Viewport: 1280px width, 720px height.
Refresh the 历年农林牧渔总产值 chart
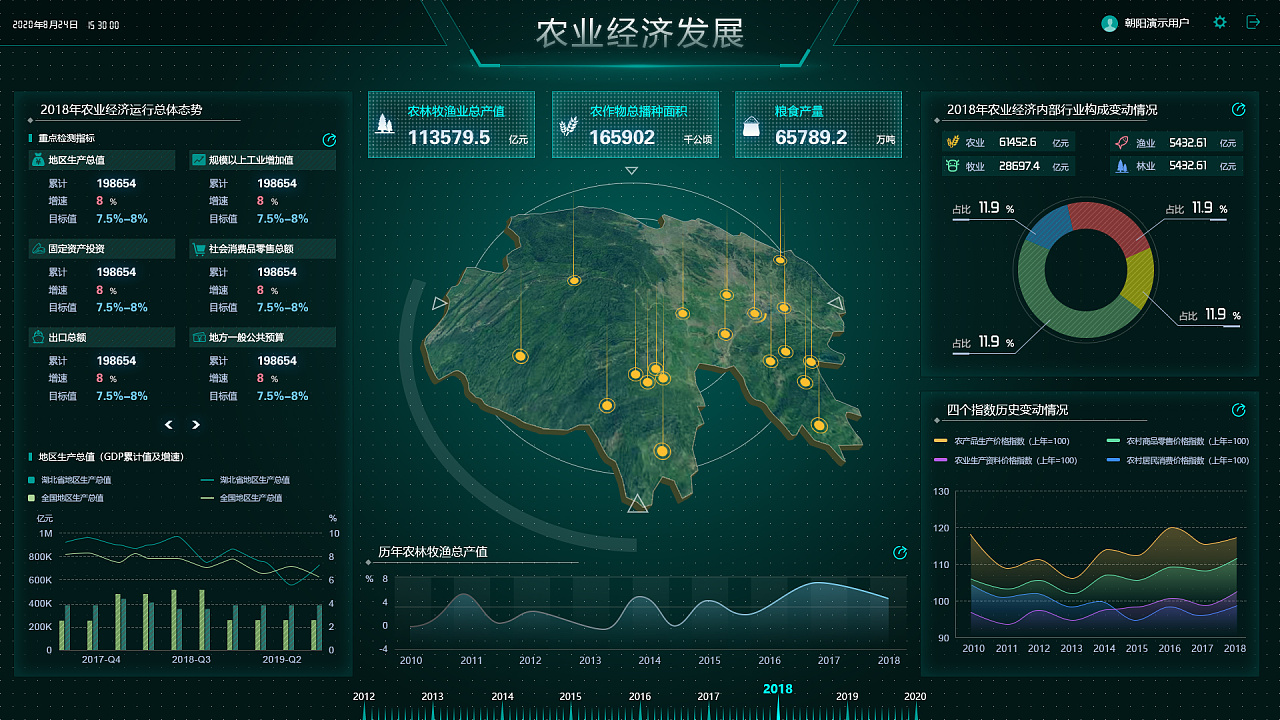(x=900, y=552)
